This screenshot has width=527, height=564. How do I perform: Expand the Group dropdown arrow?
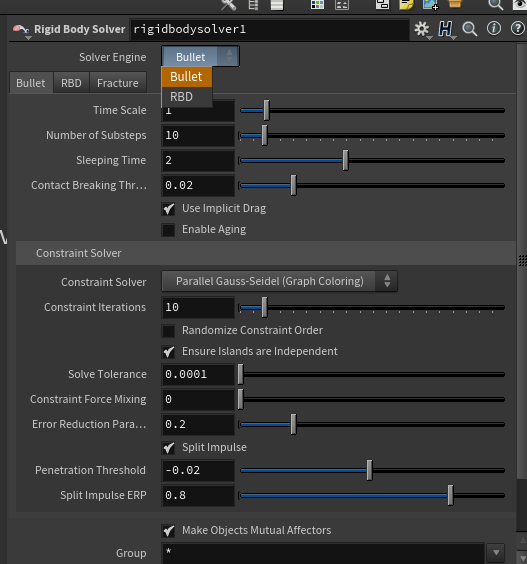pyautogui.click(x=496, y=553)
